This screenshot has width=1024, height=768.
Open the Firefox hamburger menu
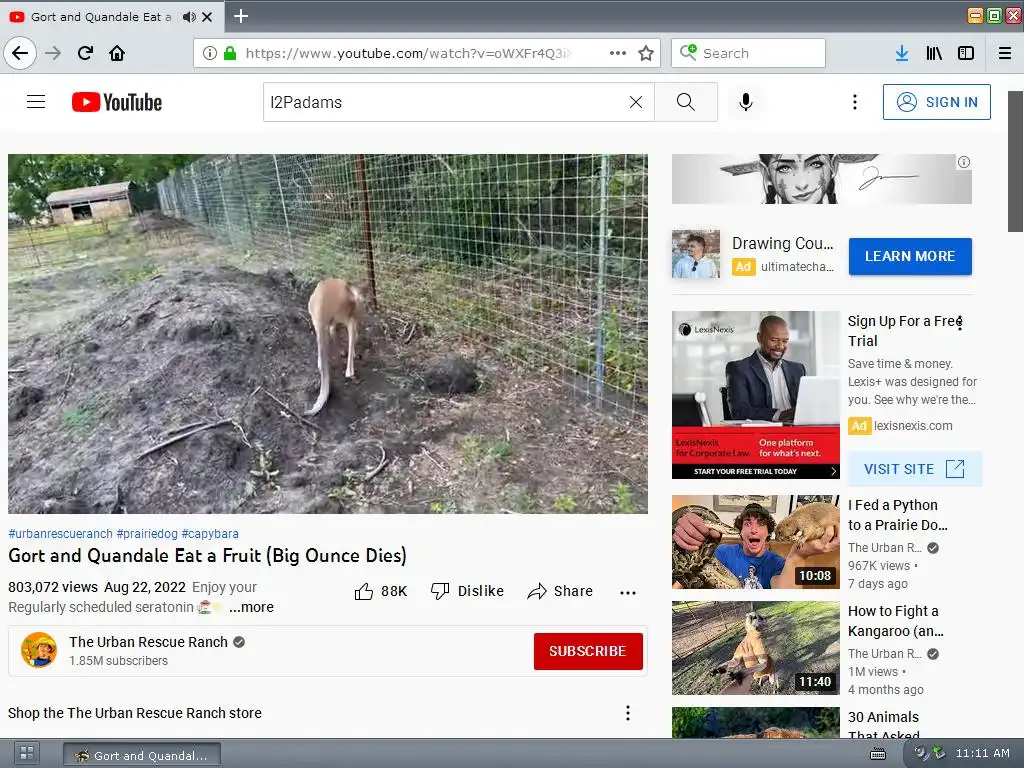pyautogui.click(x=1005, y=53)
